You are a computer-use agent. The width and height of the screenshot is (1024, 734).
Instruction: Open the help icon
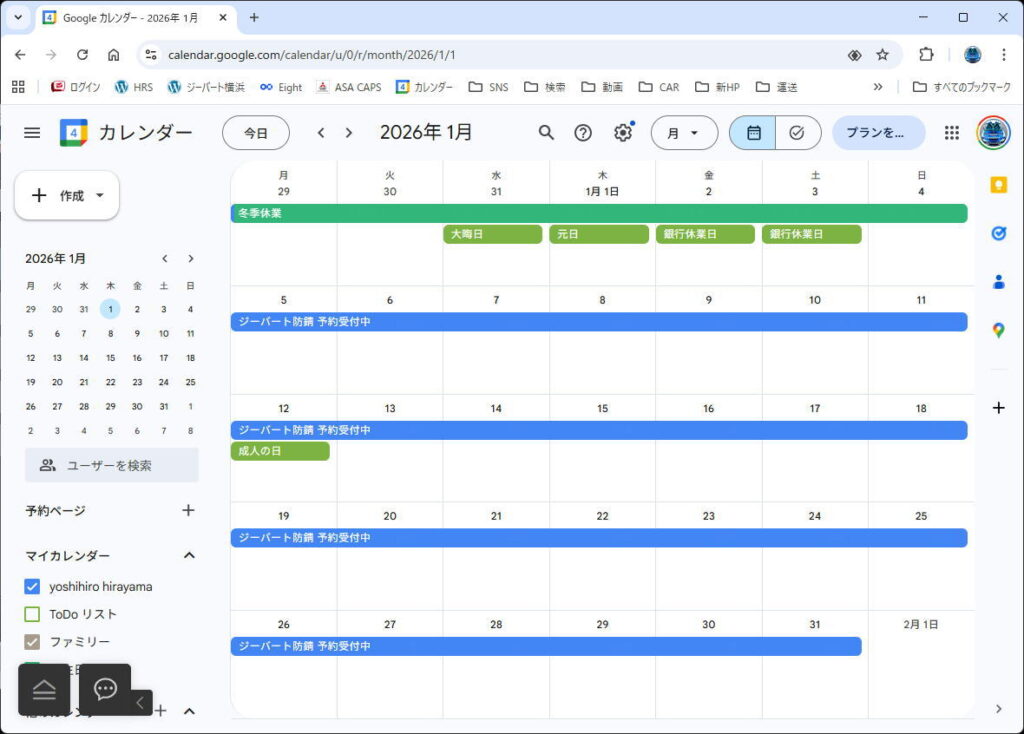[x=583, y=132]
